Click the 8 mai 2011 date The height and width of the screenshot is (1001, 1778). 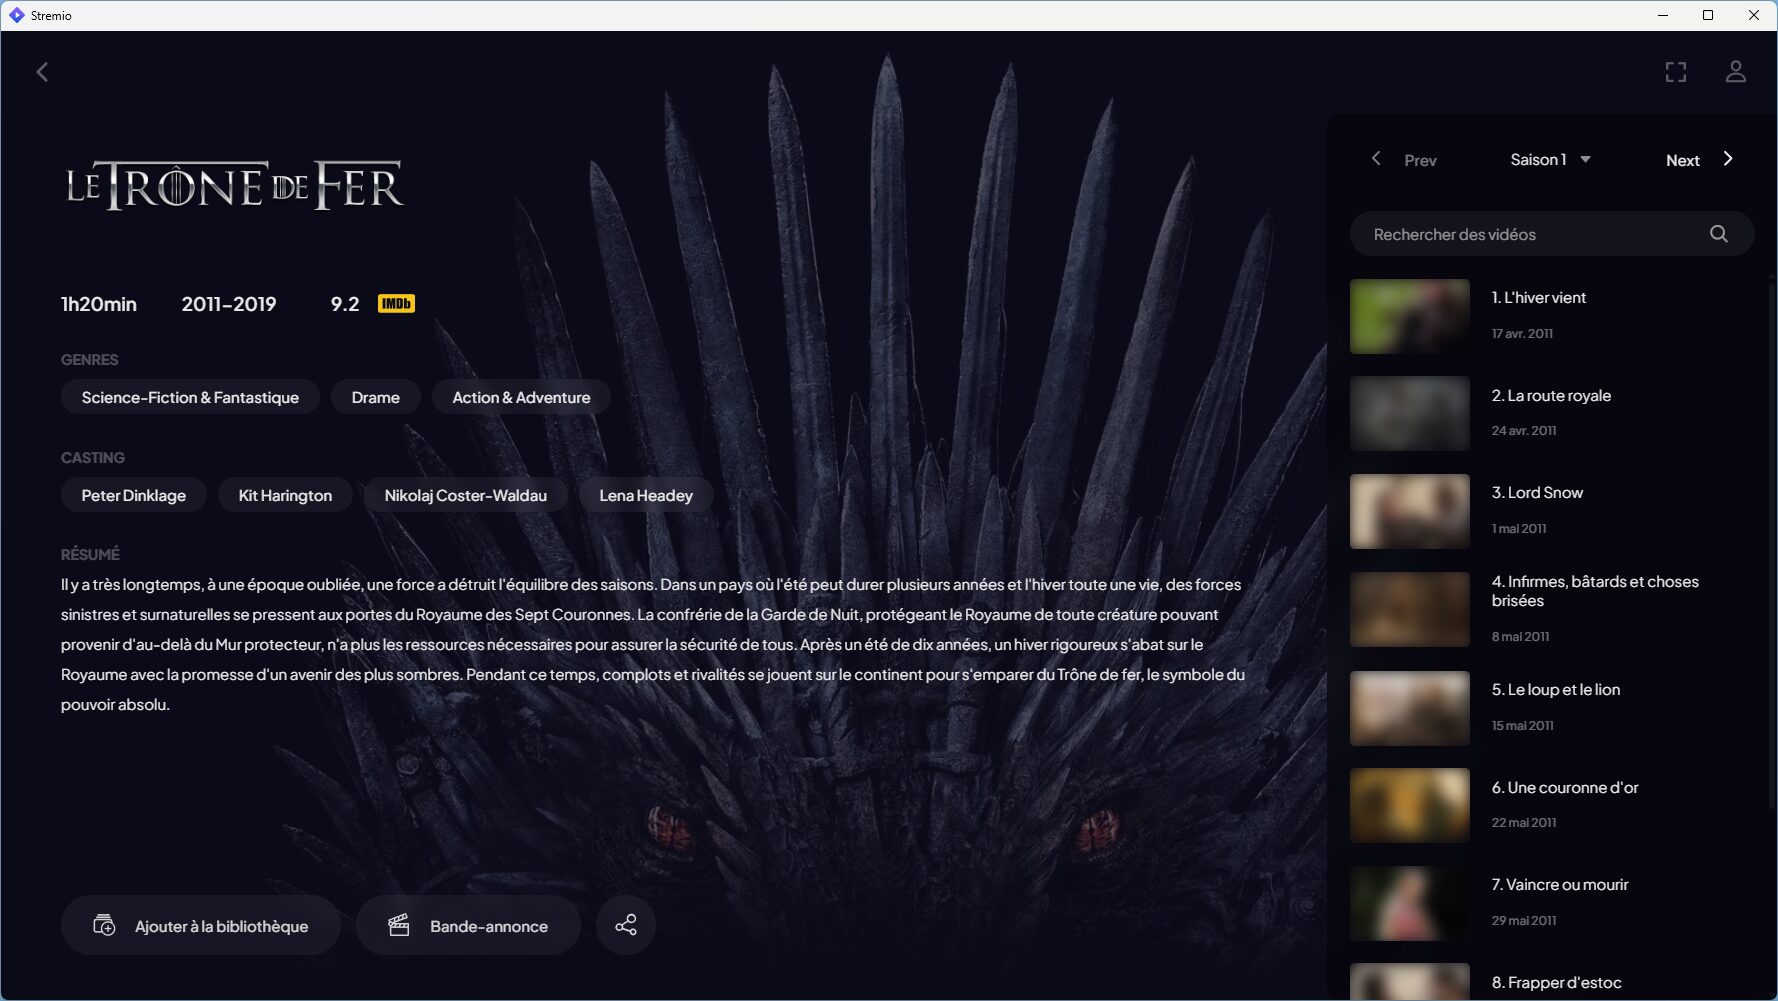point(1520,637)
